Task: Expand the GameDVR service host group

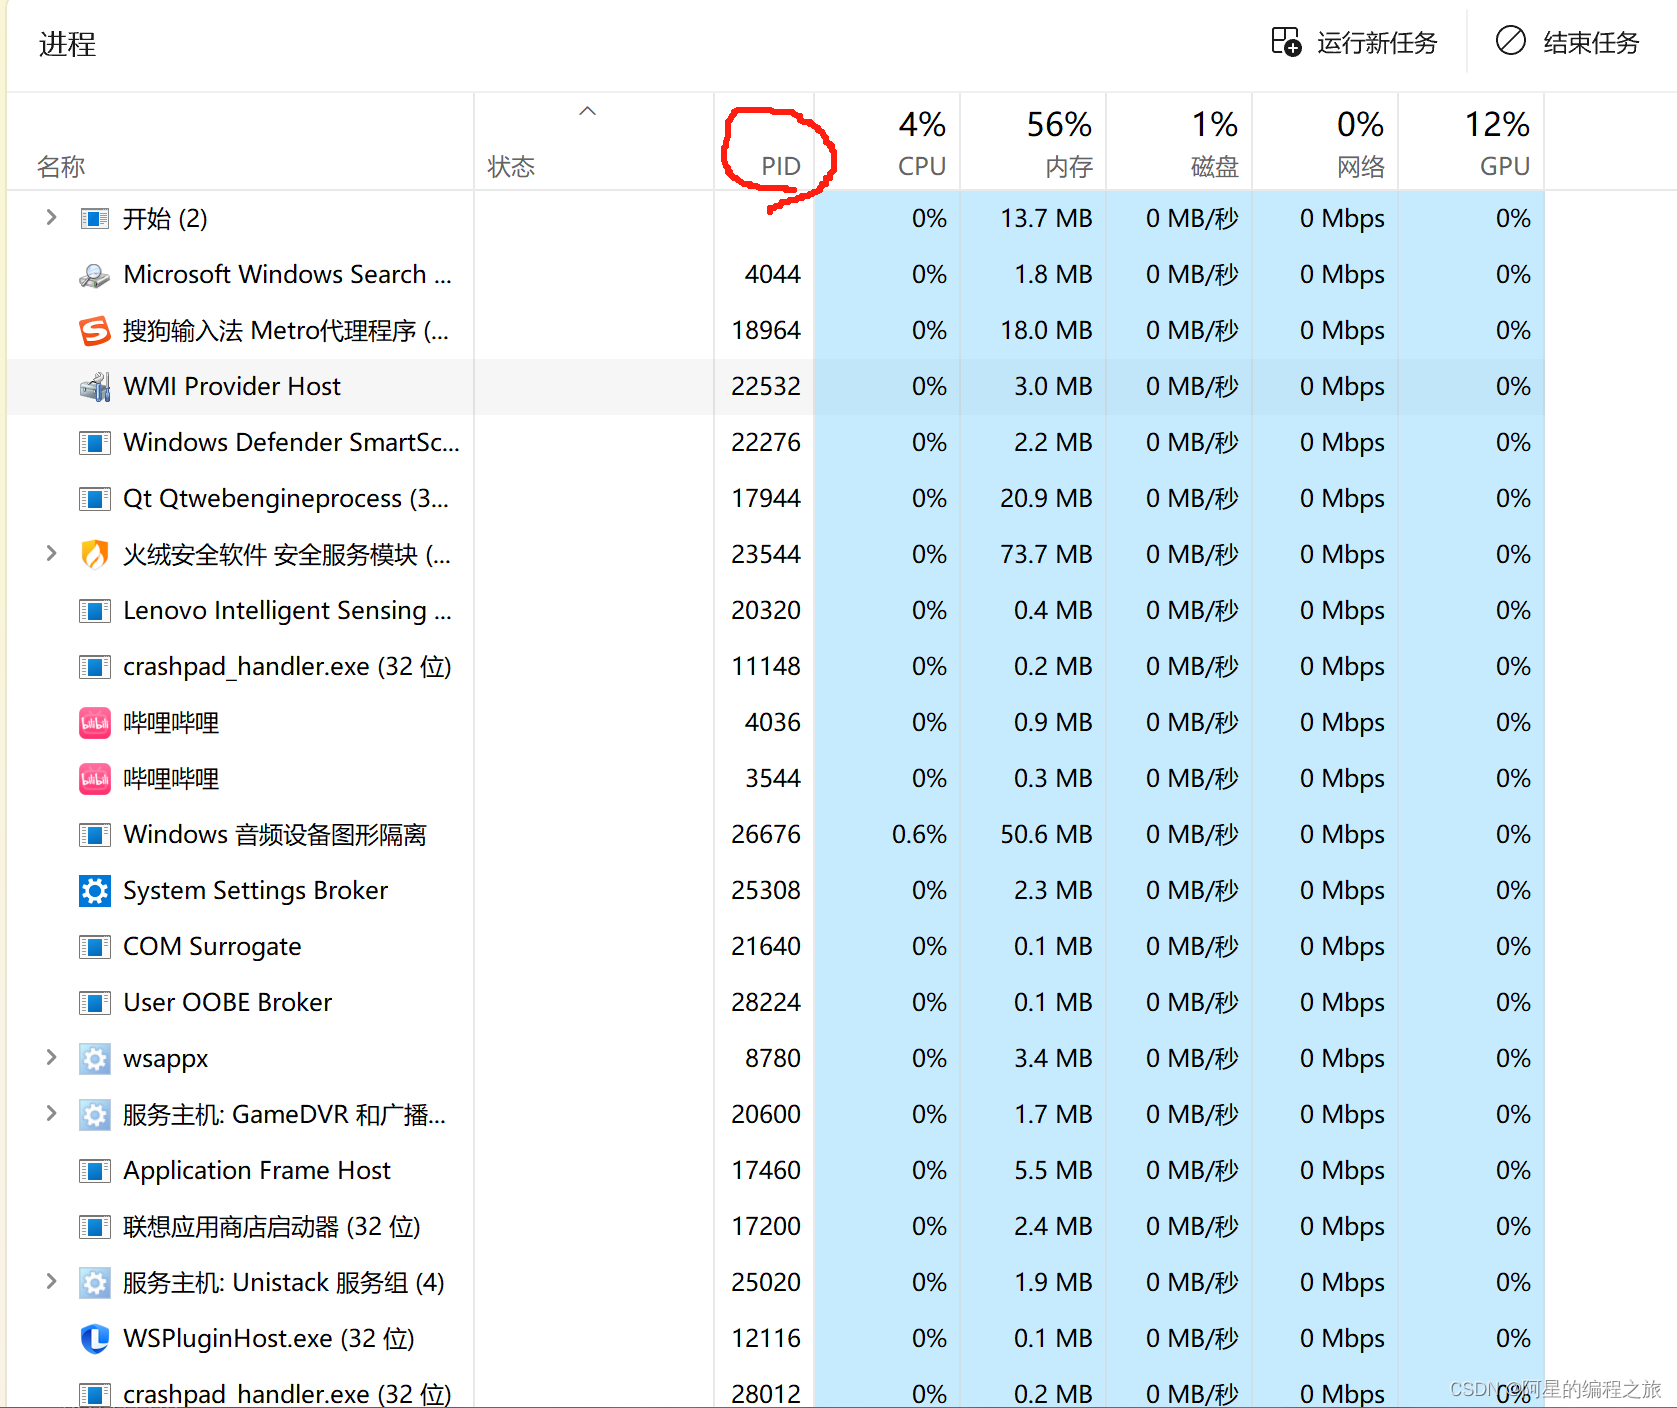Action: point(51,1114)
